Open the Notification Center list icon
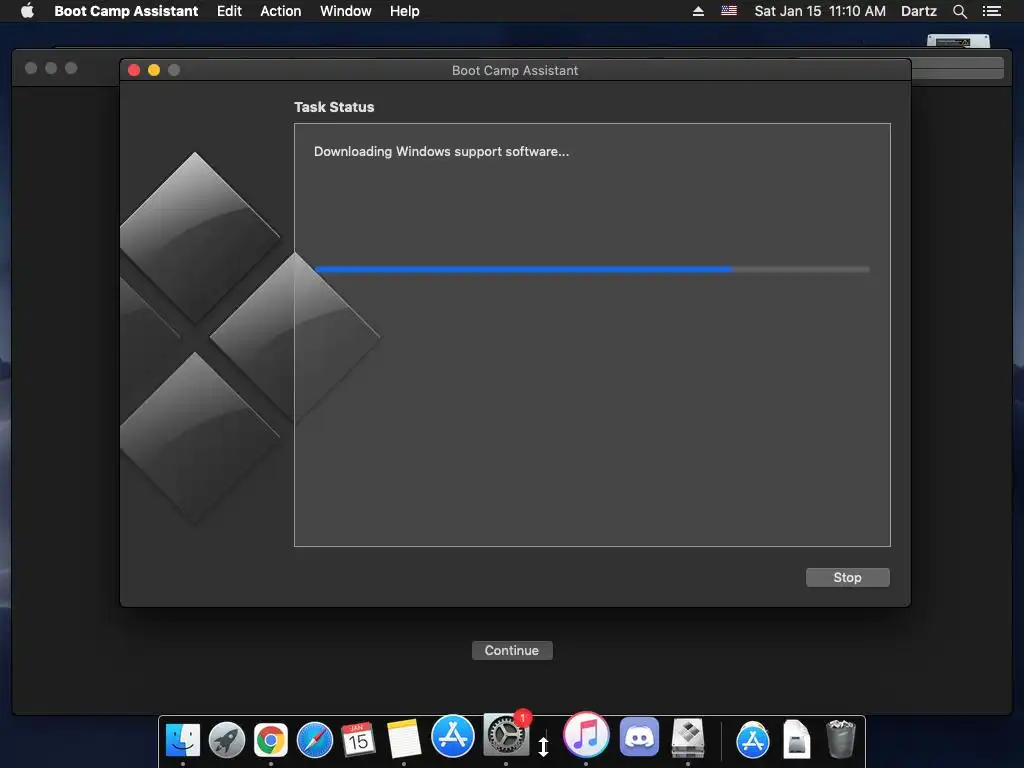This screenshot has height=768, width=1024. pyautogui.click(x=991, y=11)
